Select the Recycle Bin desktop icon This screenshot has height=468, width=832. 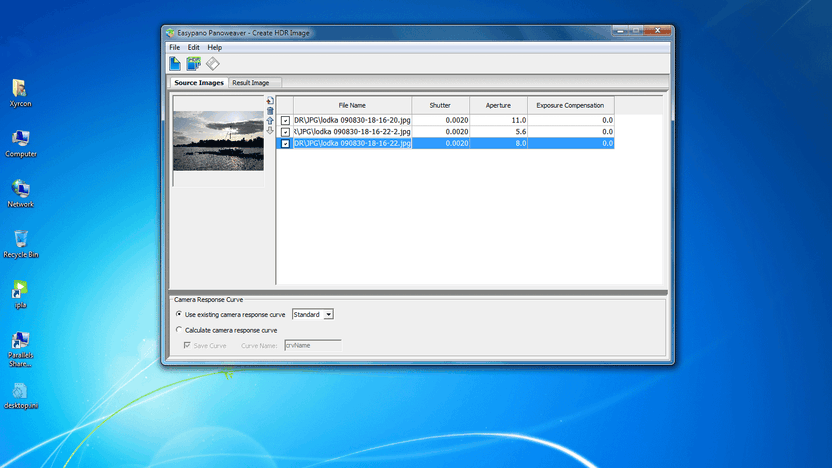(x=21, y=244)
